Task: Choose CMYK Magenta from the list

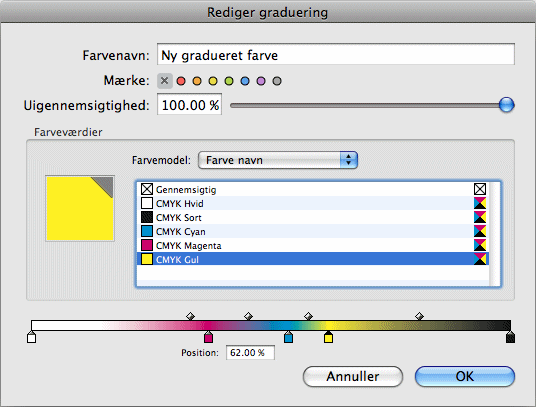Action: (x=313, y=245)
